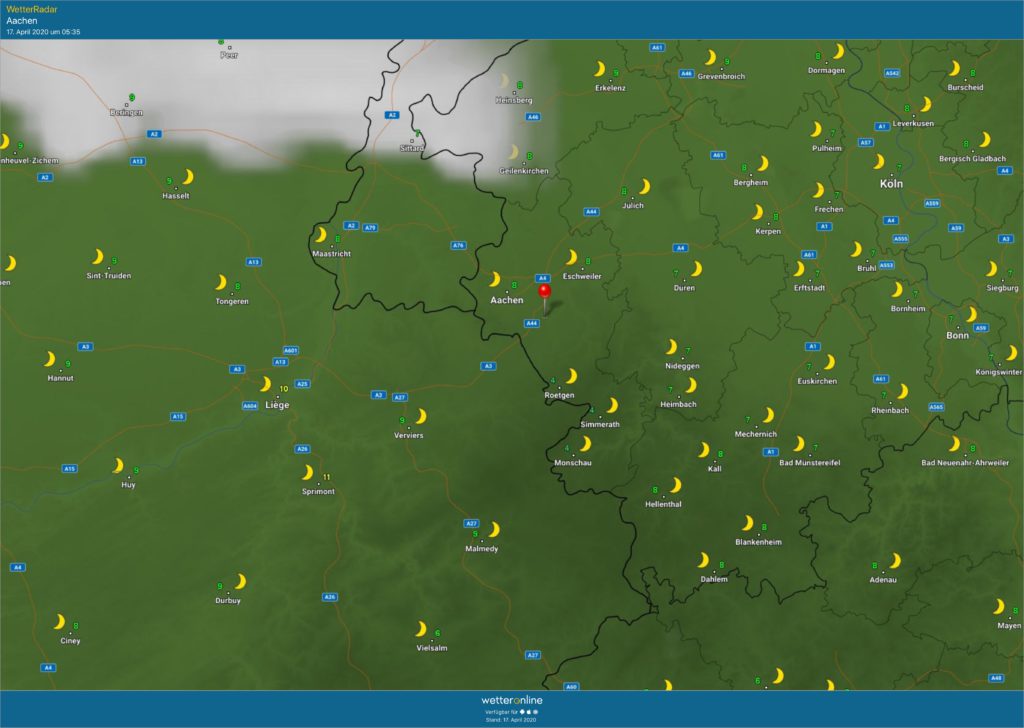Click the Bergisch Gladbach label

972,159
